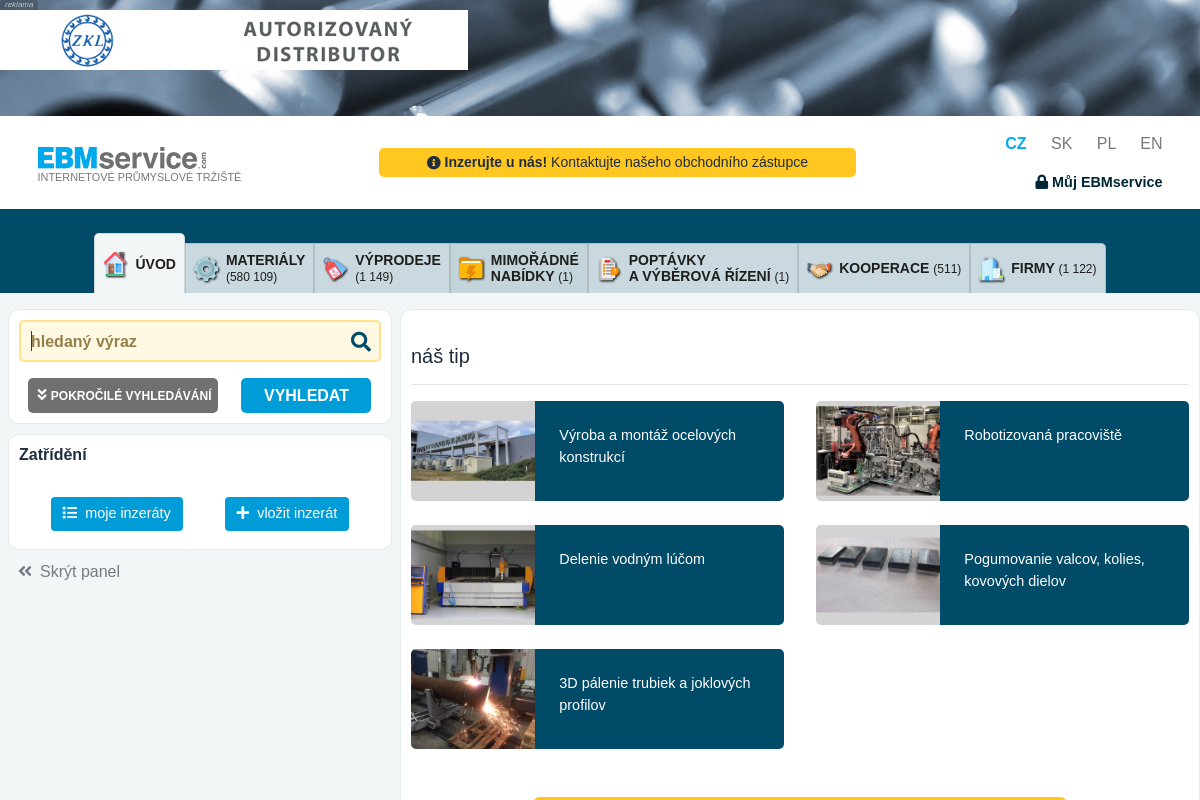Expand Pokročilé vyhledávání options
Viewport: 1200px width, 800px height.
[123, 395]
